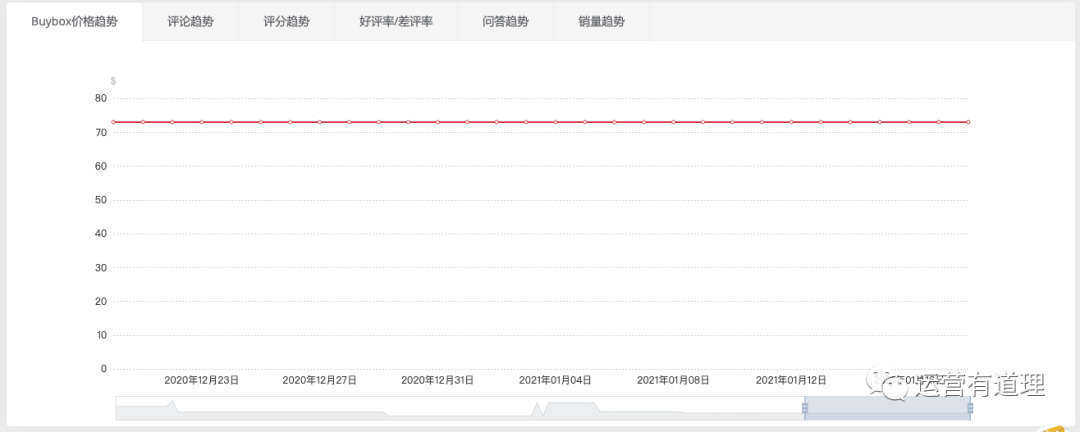The height and width of the screenshot is (432, 1080).
Task: Click the first data point on the red price line
Action: [114, 122]
